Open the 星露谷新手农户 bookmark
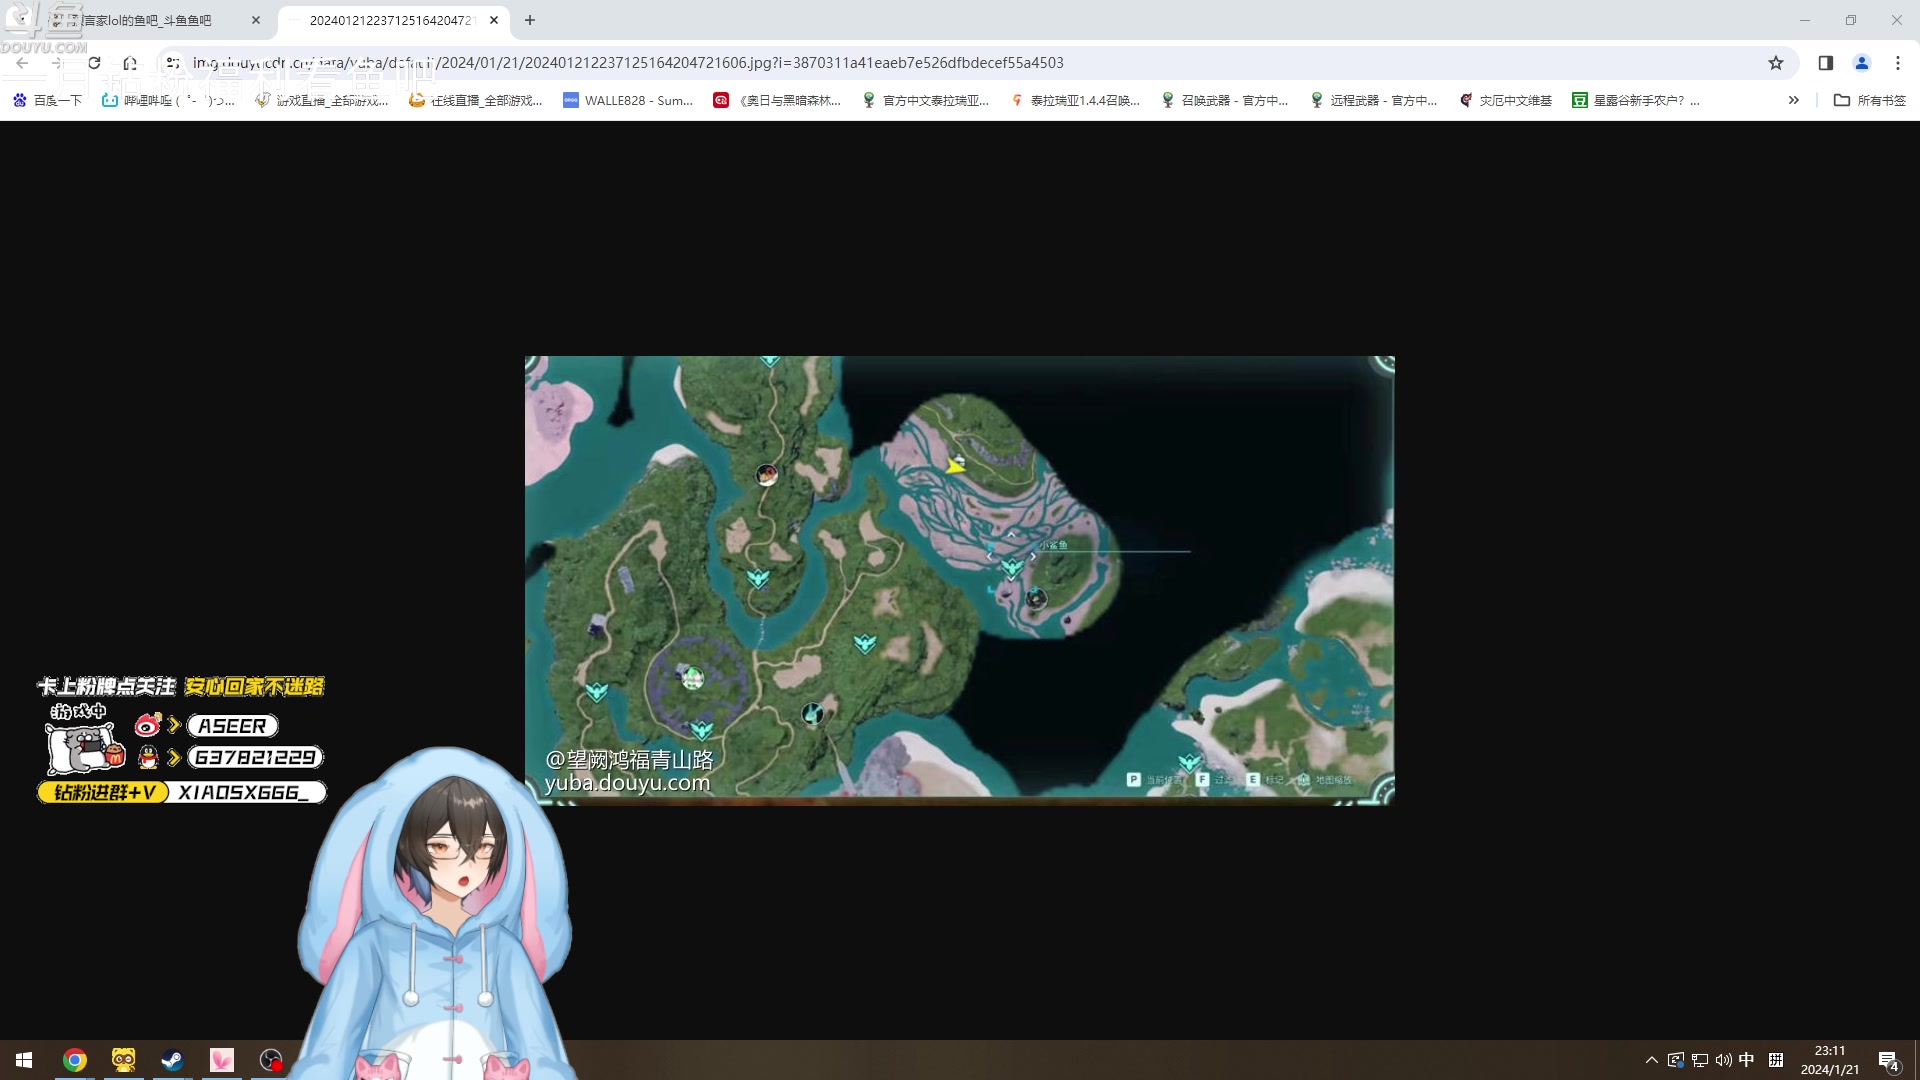1920x1080 pixels. coord(1636,100)
